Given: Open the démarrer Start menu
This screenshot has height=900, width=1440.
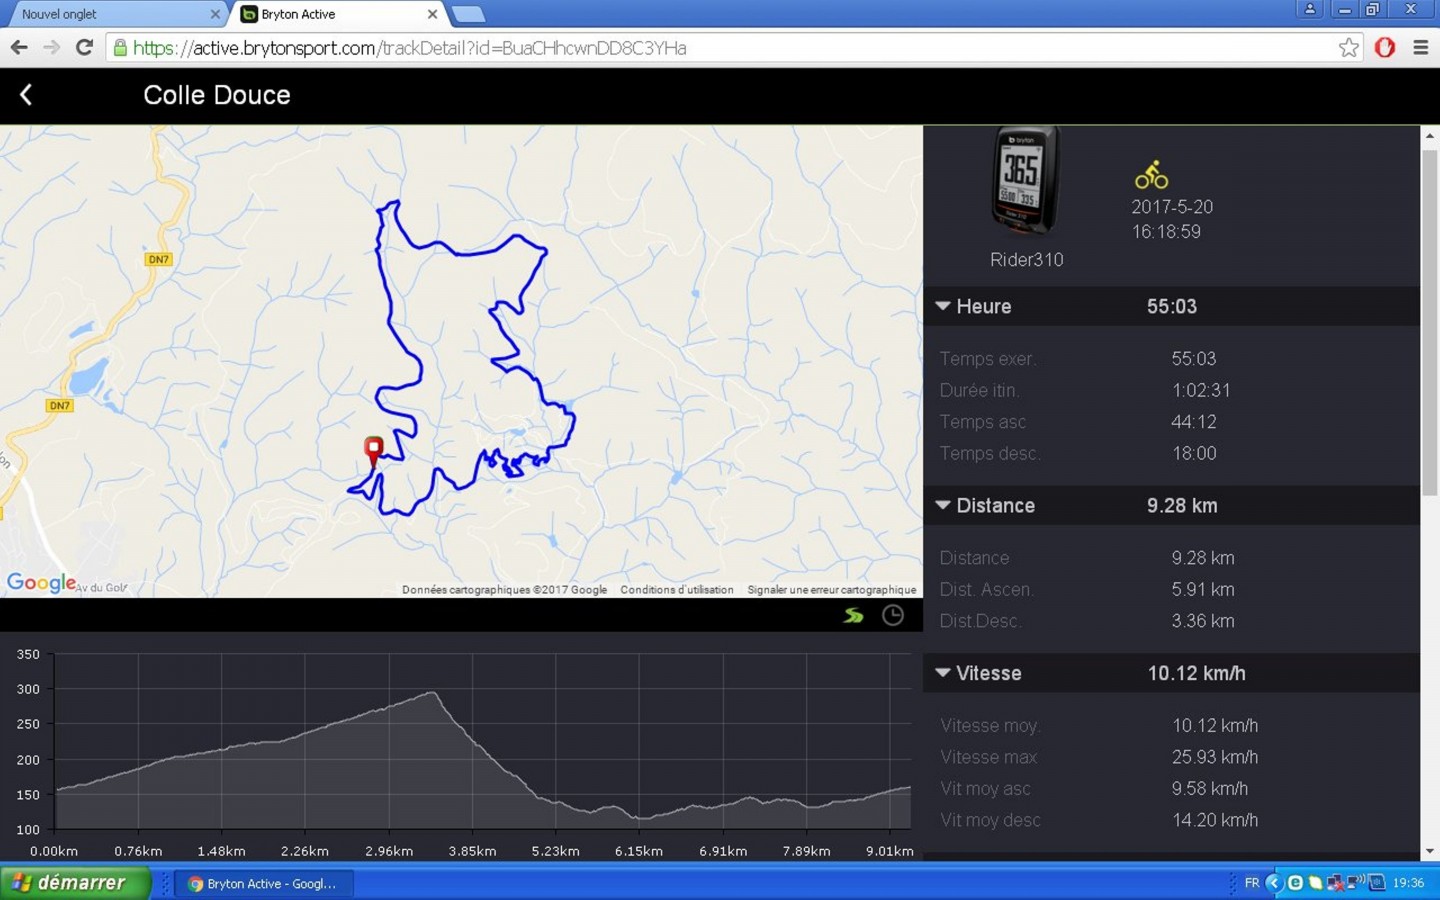Looking at the screenshot, I should pos(75,883).
